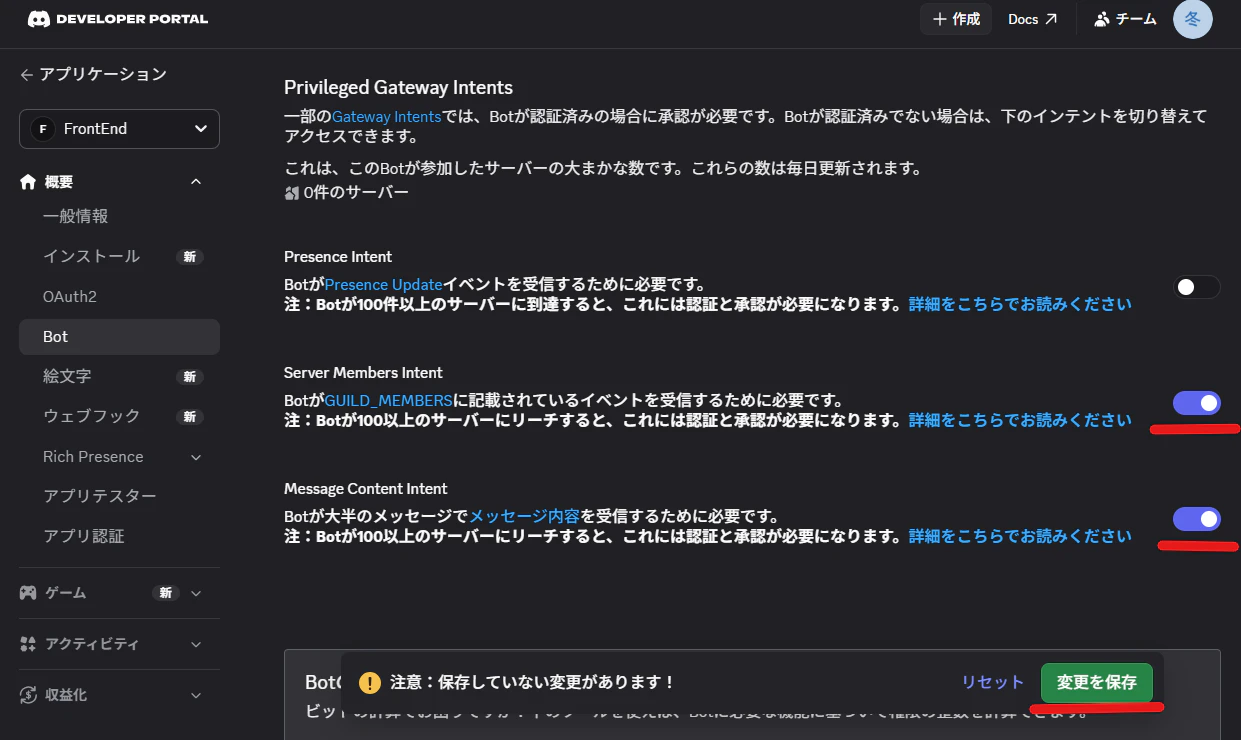1241x740 pixels.
Task: Expand the ゲーム section chevron
Action: point(196,593)
